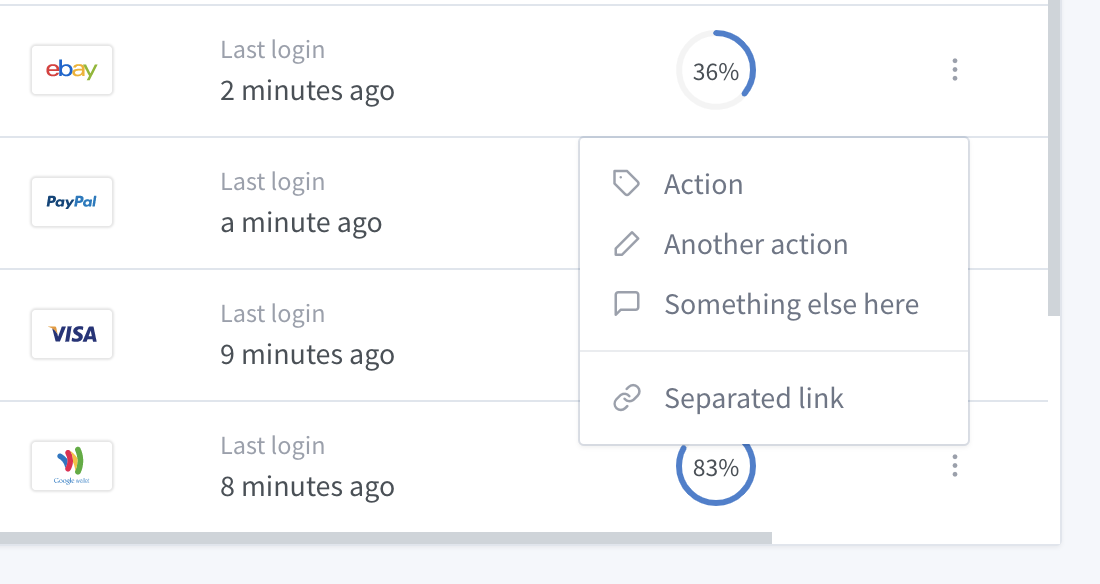Select Something else here from the menu

click(x=791, y=304)
